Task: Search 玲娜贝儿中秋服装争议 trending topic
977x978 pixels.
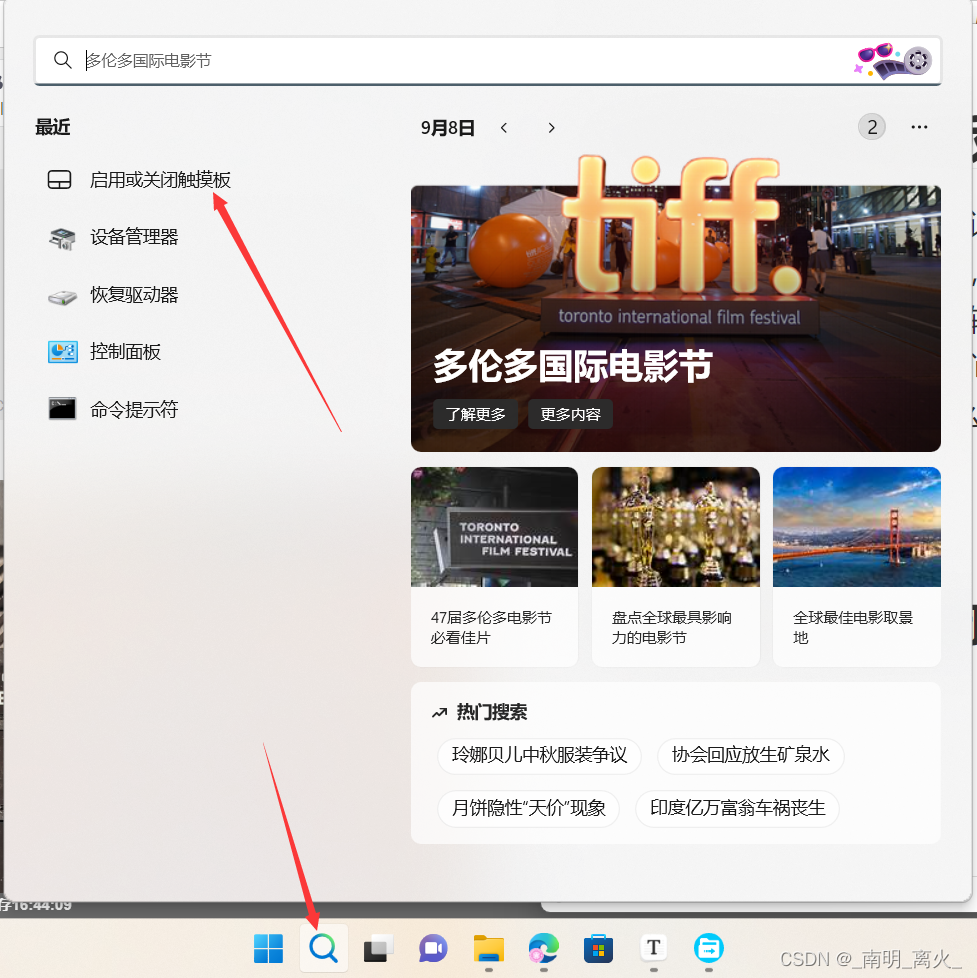Action: coord(539,755)
